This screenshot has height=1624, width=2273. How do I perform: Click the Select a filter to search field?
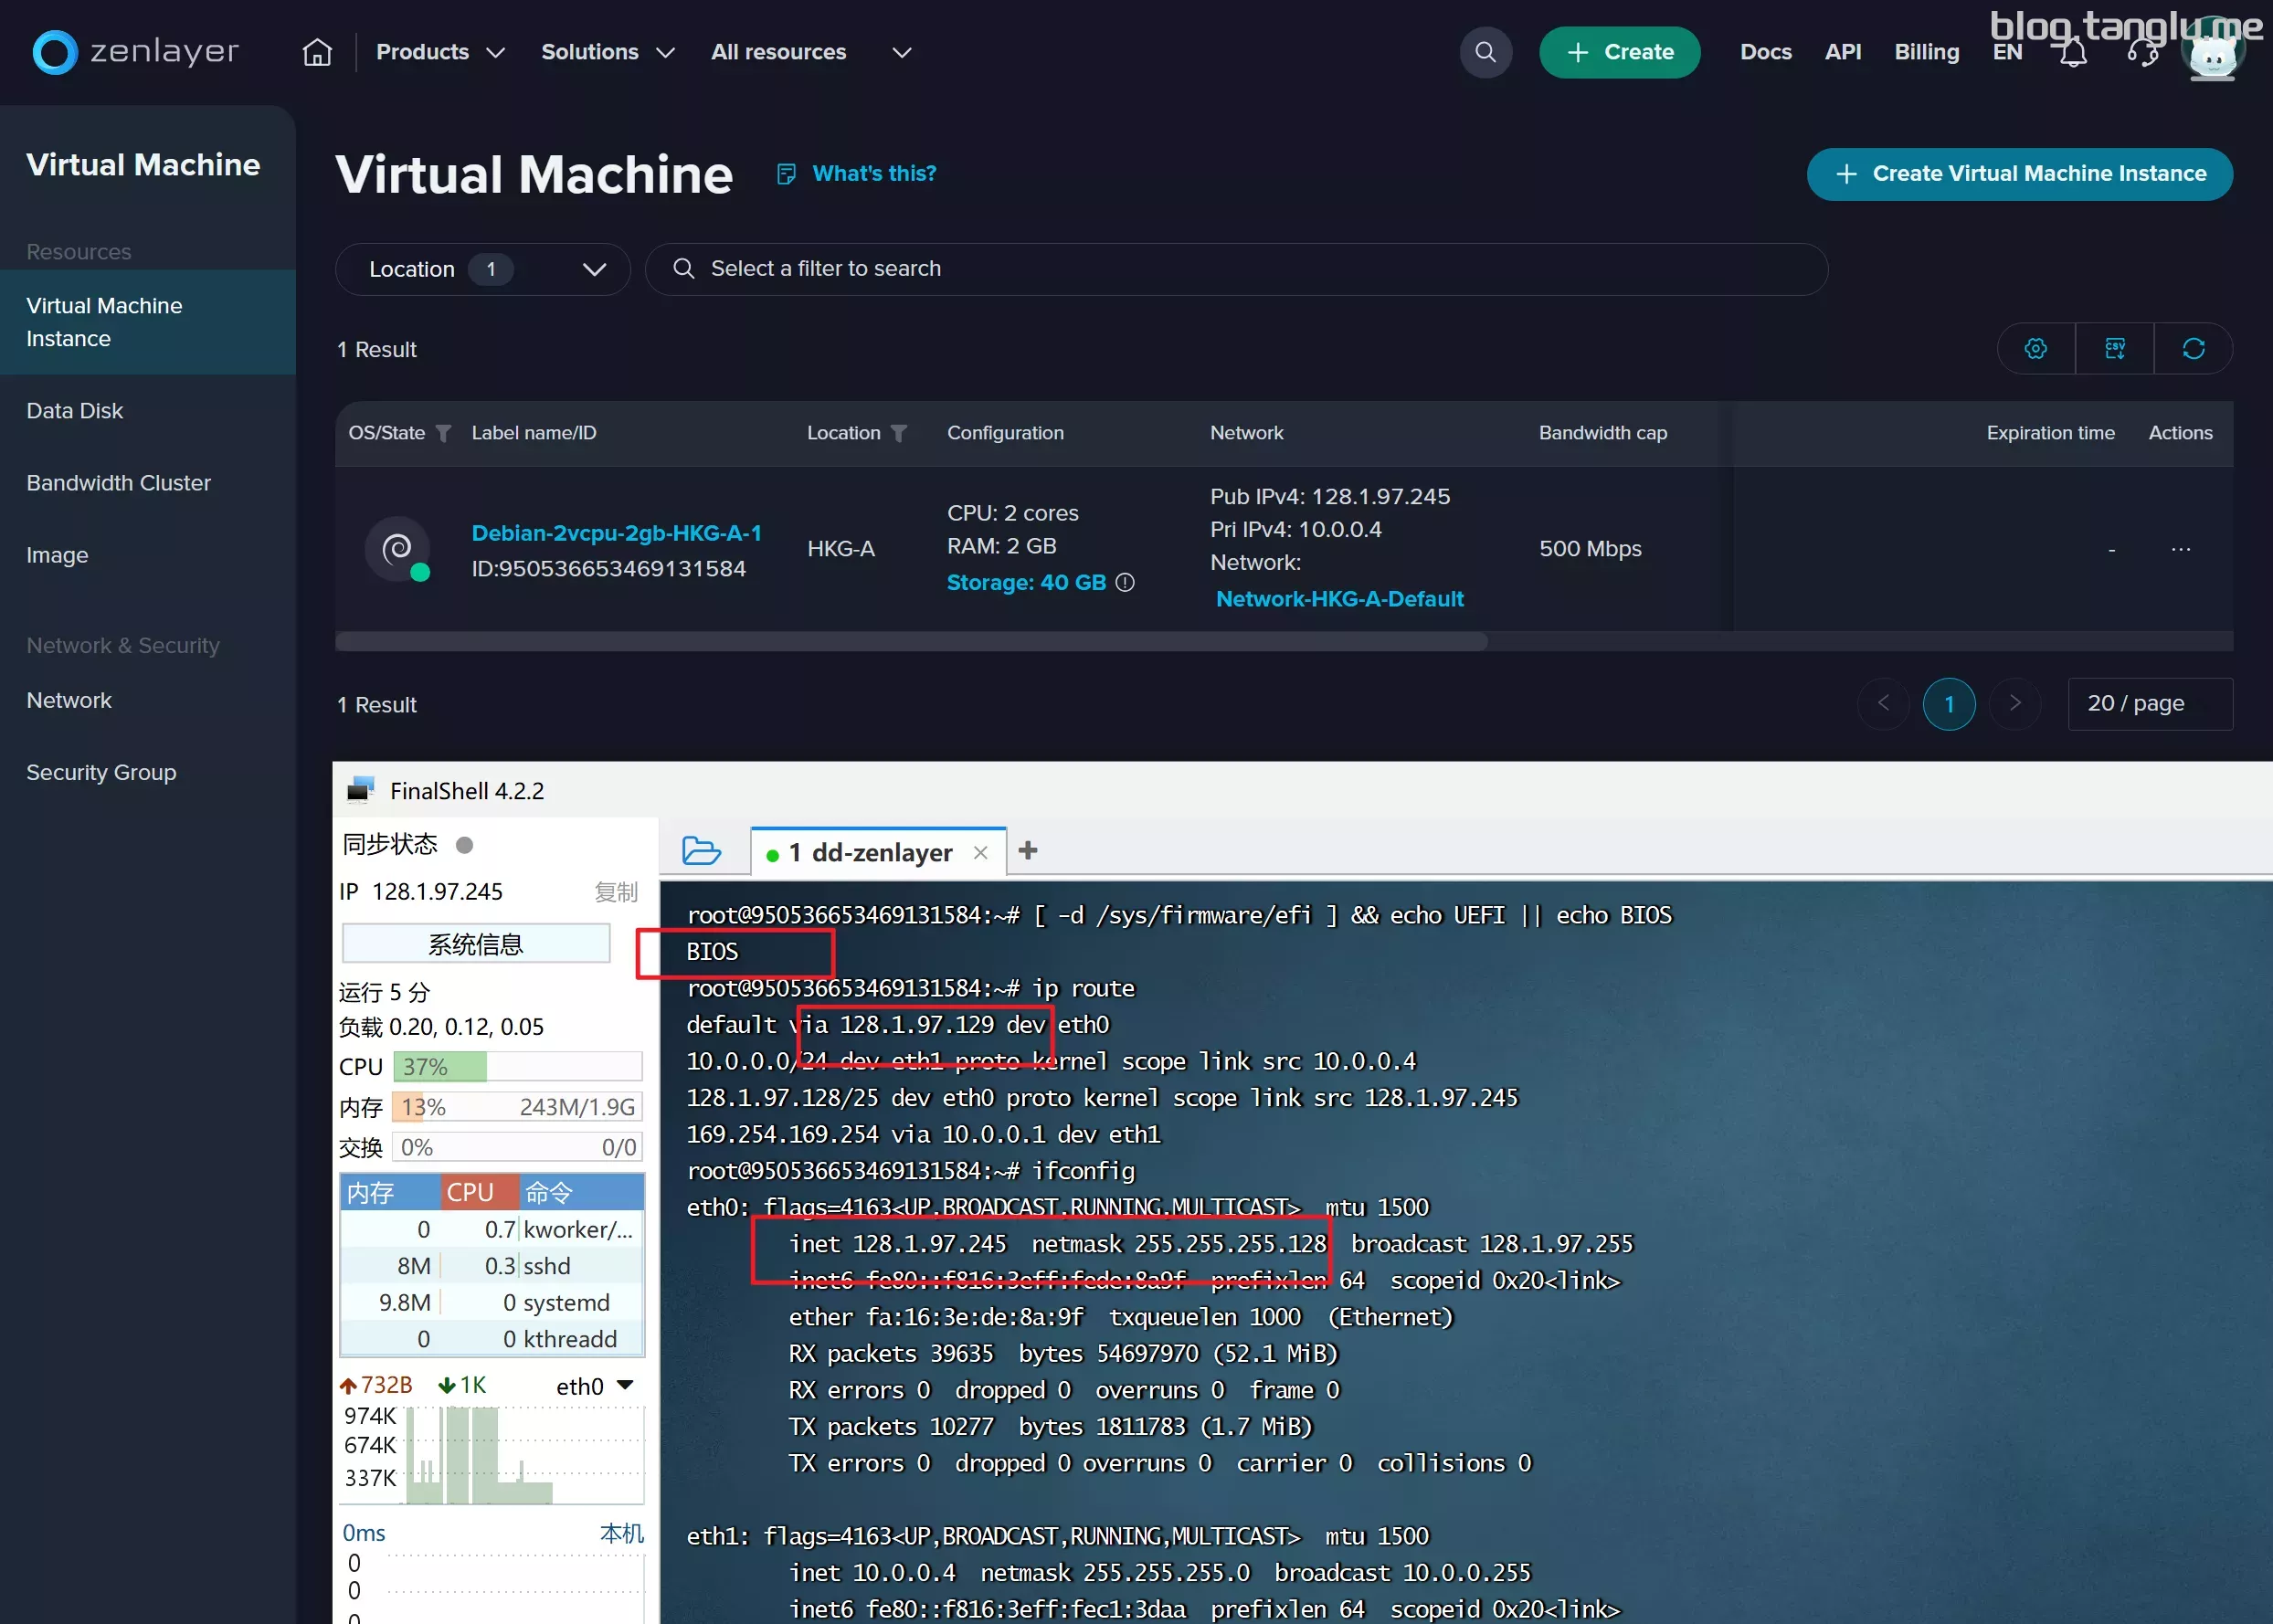tap(1237, 269)
